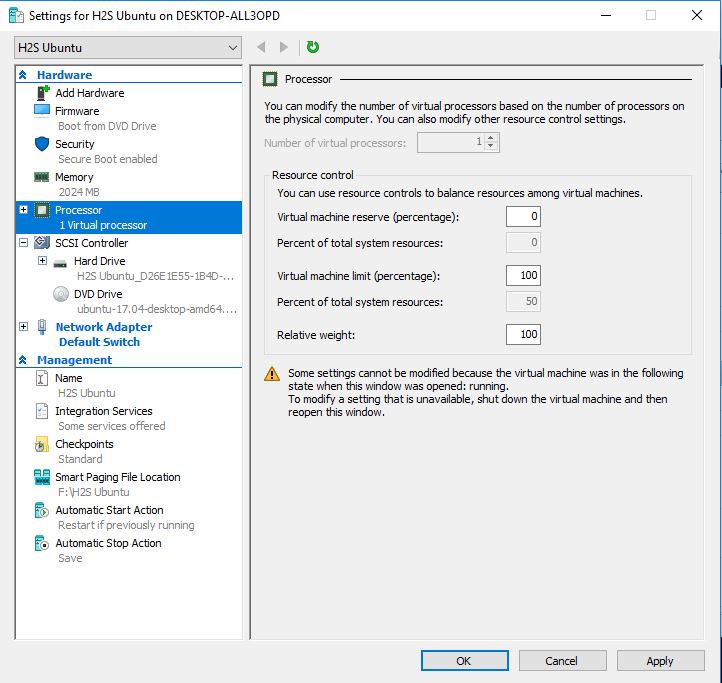Click the Automatic Start Action icon

click(41, 510)
